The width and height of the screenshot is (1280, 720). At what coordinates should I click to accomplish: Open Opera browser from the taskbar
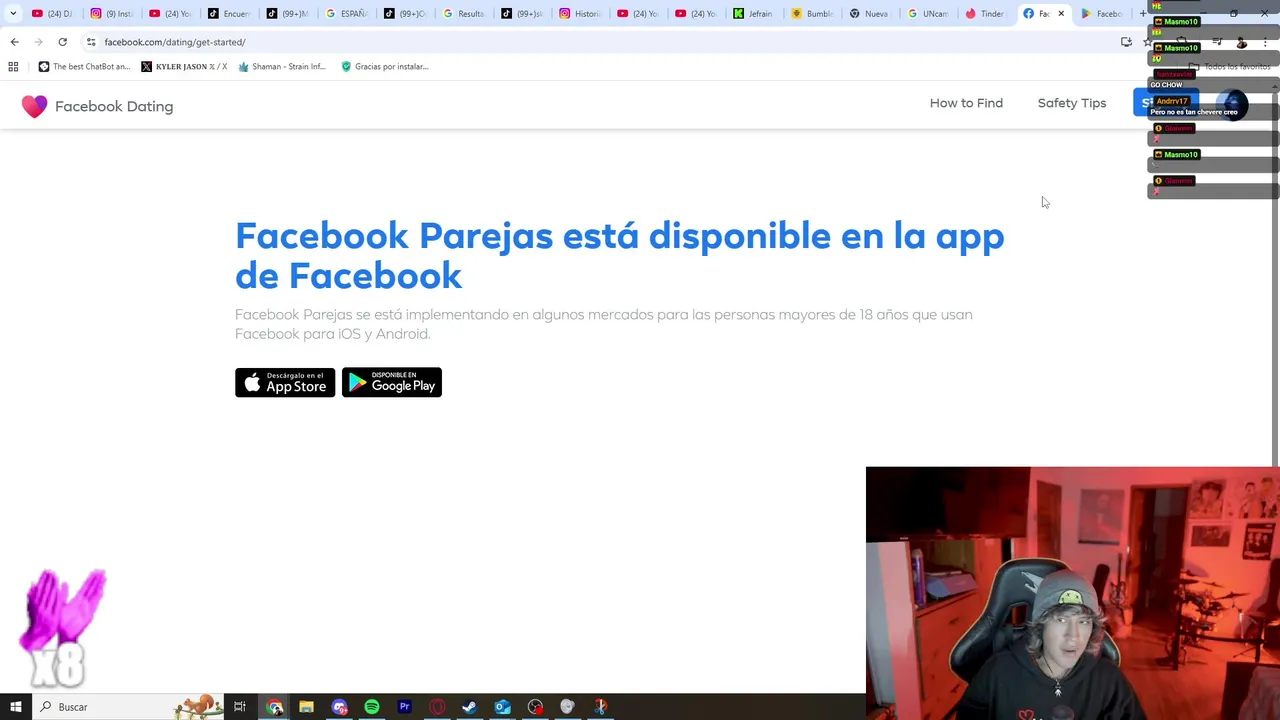point(437,707)
